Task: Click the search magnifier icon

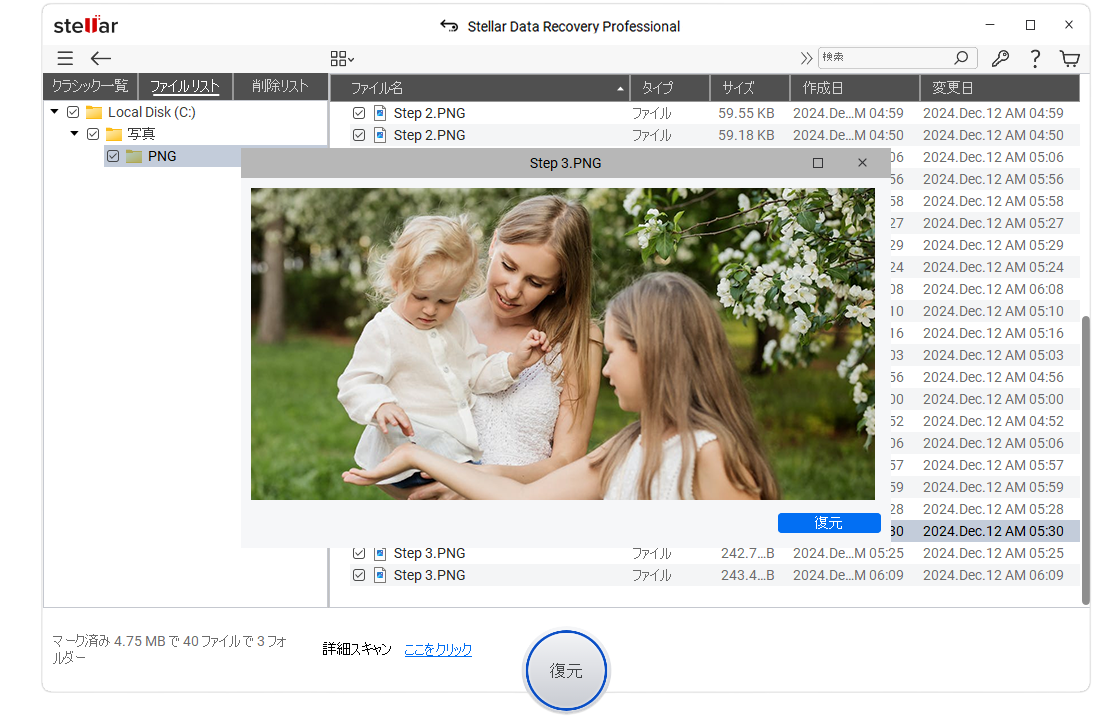Action: [961, 58]
